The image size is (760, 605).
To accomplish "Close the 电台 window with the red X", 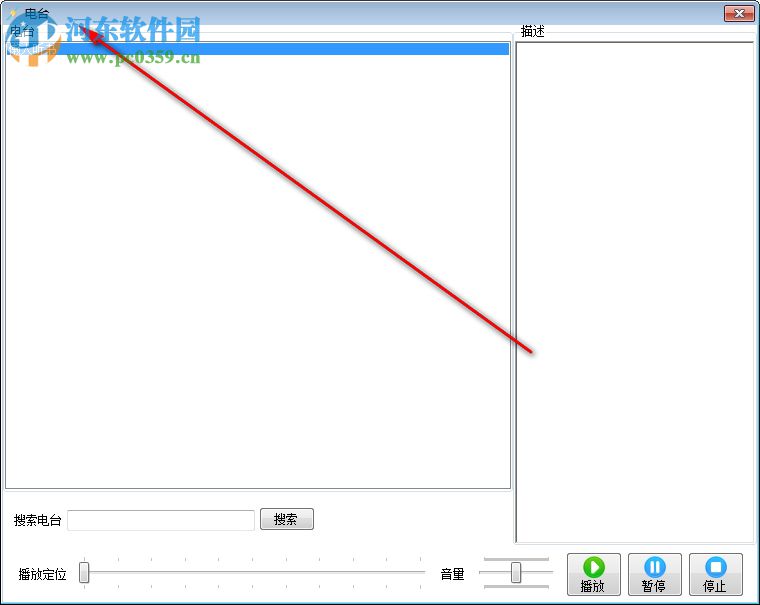I will (x=739, y=14).
